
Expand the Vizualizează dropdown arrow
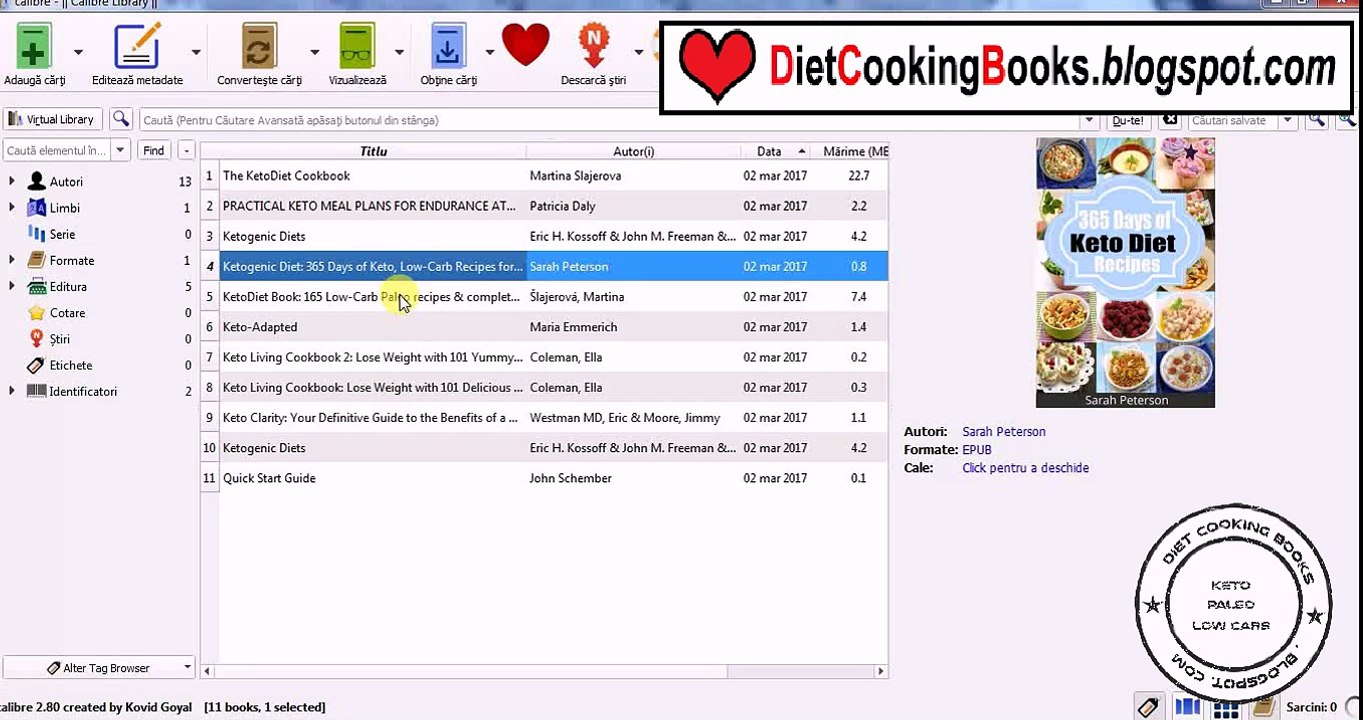399,52
